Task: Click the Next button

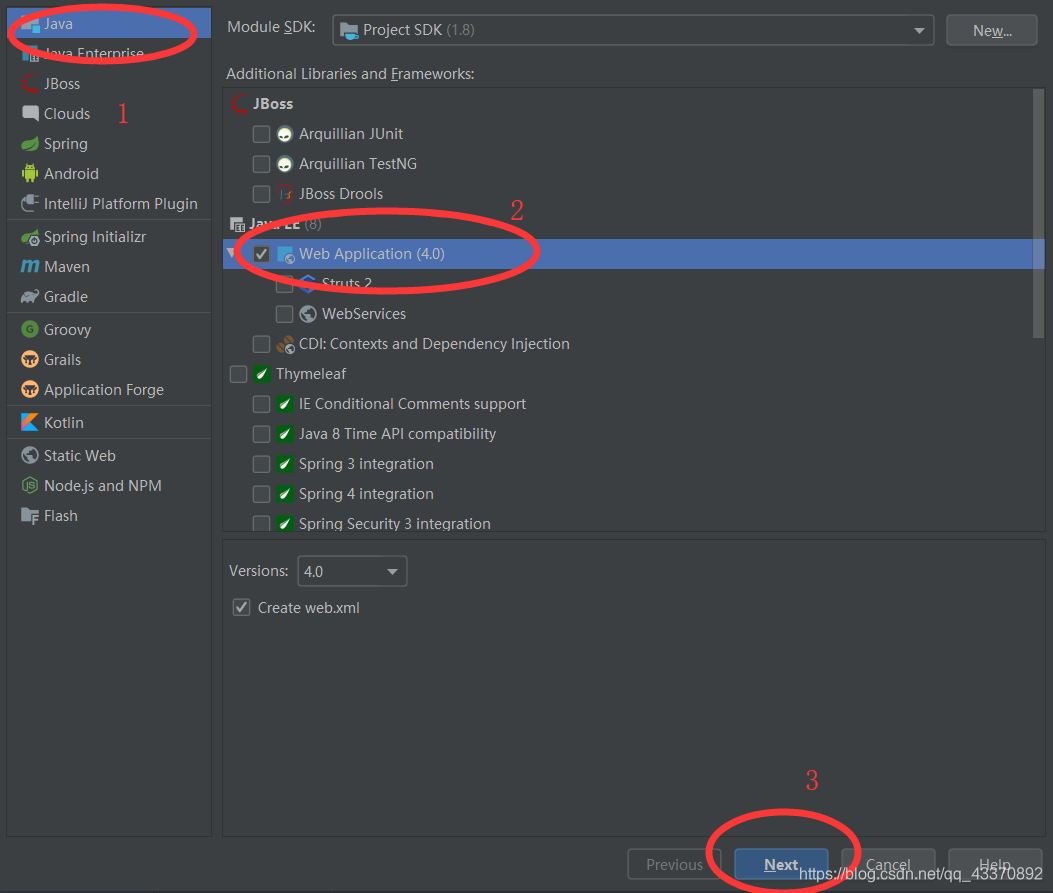Action: (x=781, y=864)
